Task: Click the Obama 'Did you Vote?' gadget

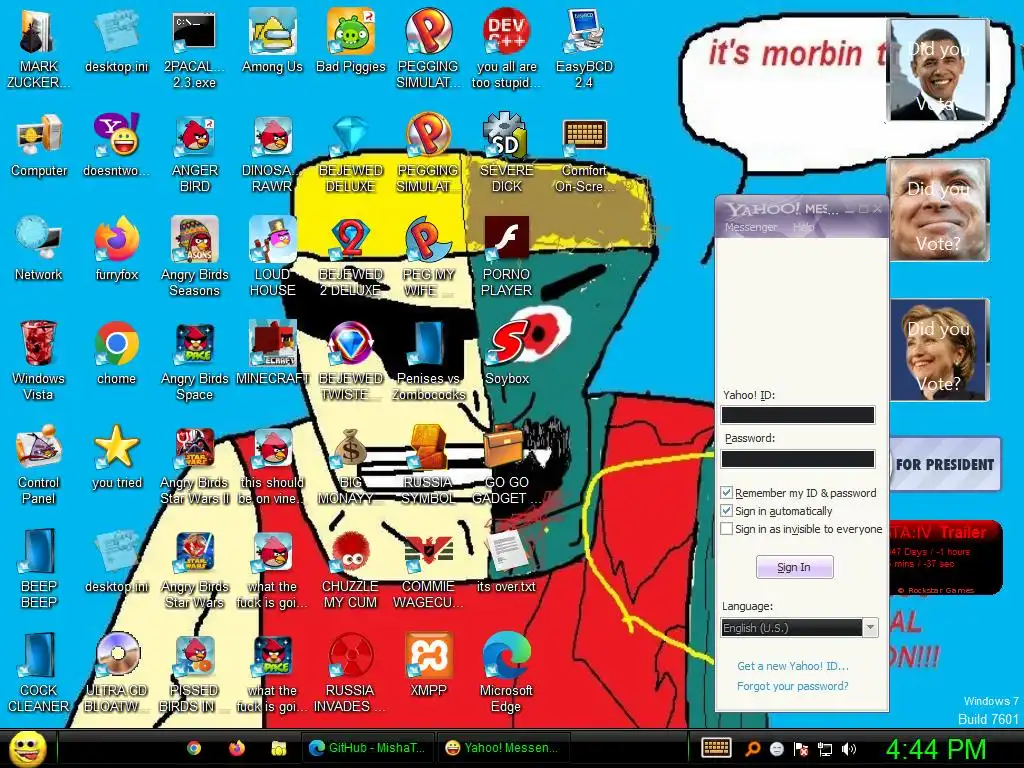Action: (938, 70)
